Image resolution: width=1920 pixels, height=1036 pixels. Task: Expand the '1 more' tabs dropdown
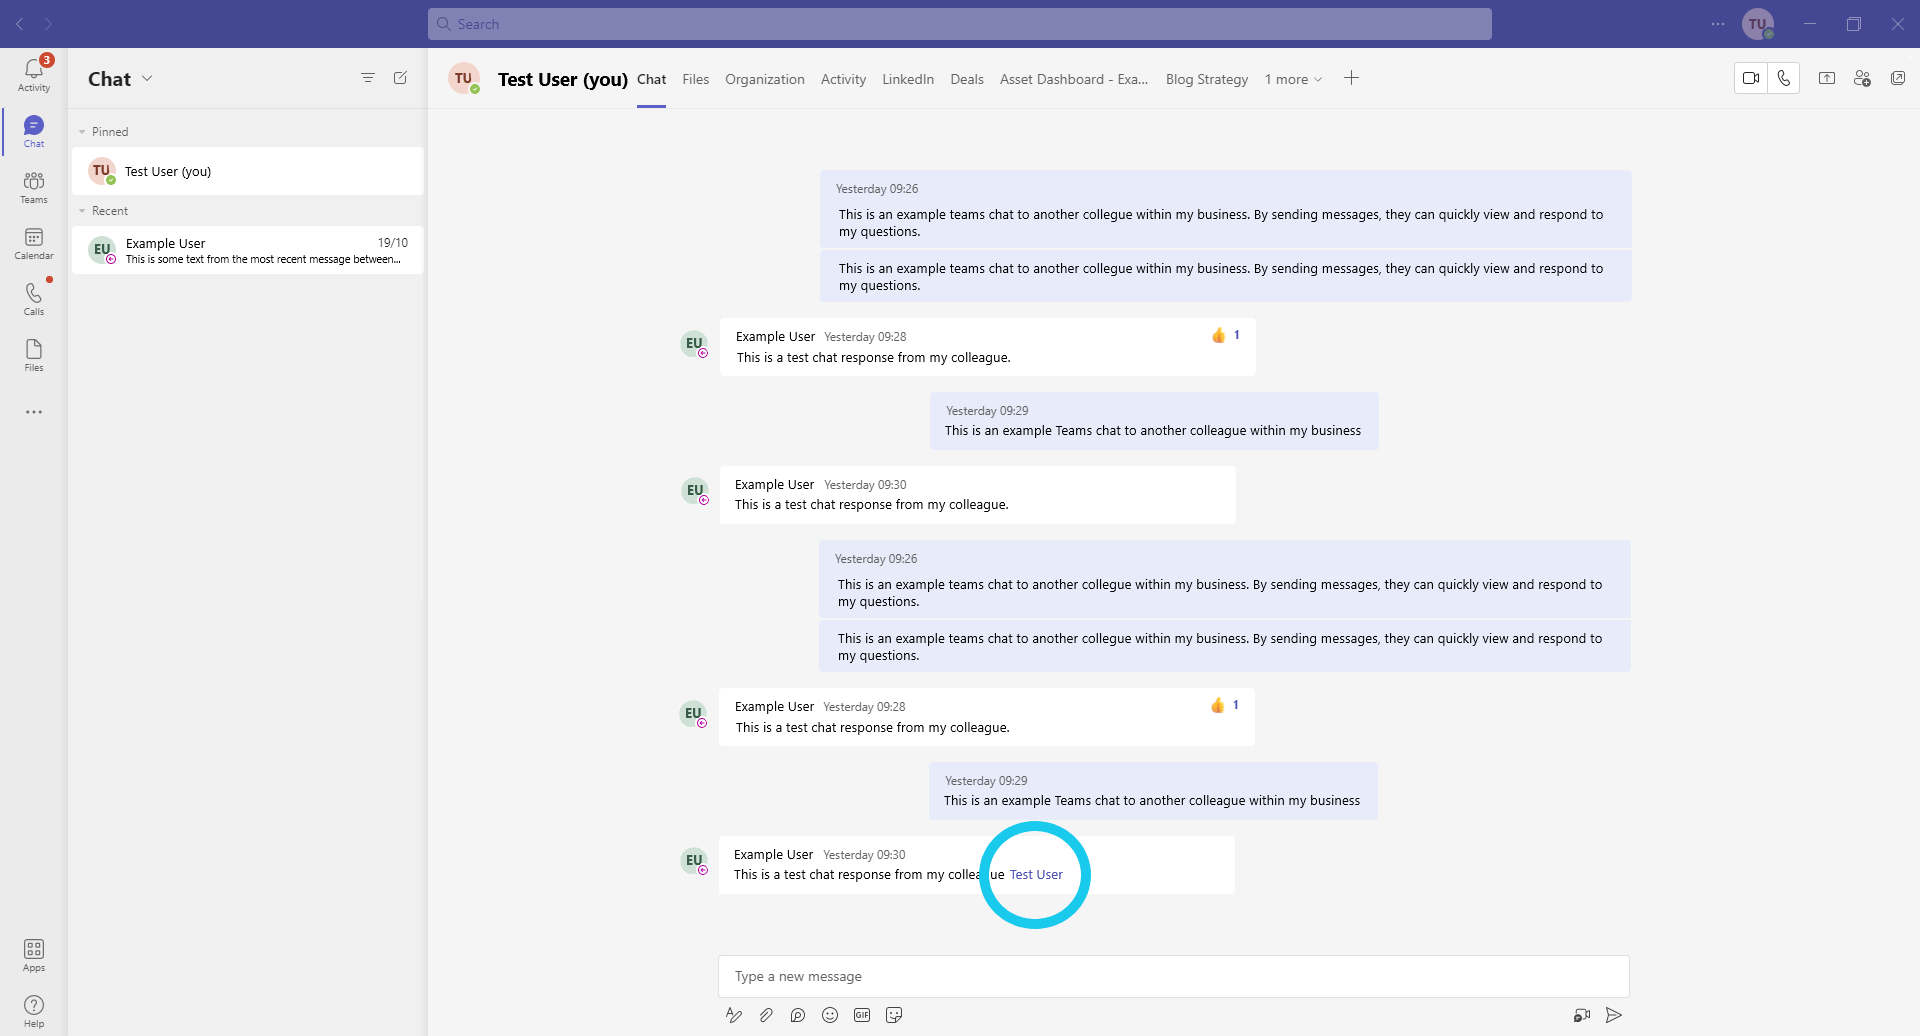[x=1293, y=79]
